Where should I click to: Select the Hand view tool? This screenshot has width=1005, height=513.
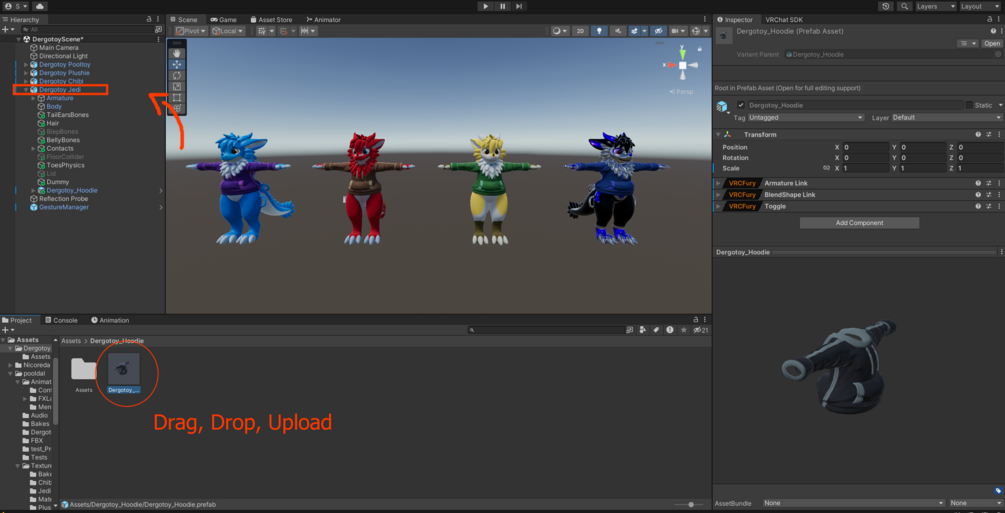point(177,53)
